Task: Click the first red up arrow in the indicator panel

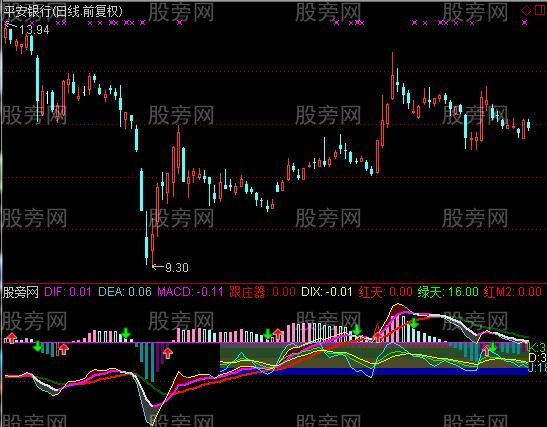Action: [12, 337]
